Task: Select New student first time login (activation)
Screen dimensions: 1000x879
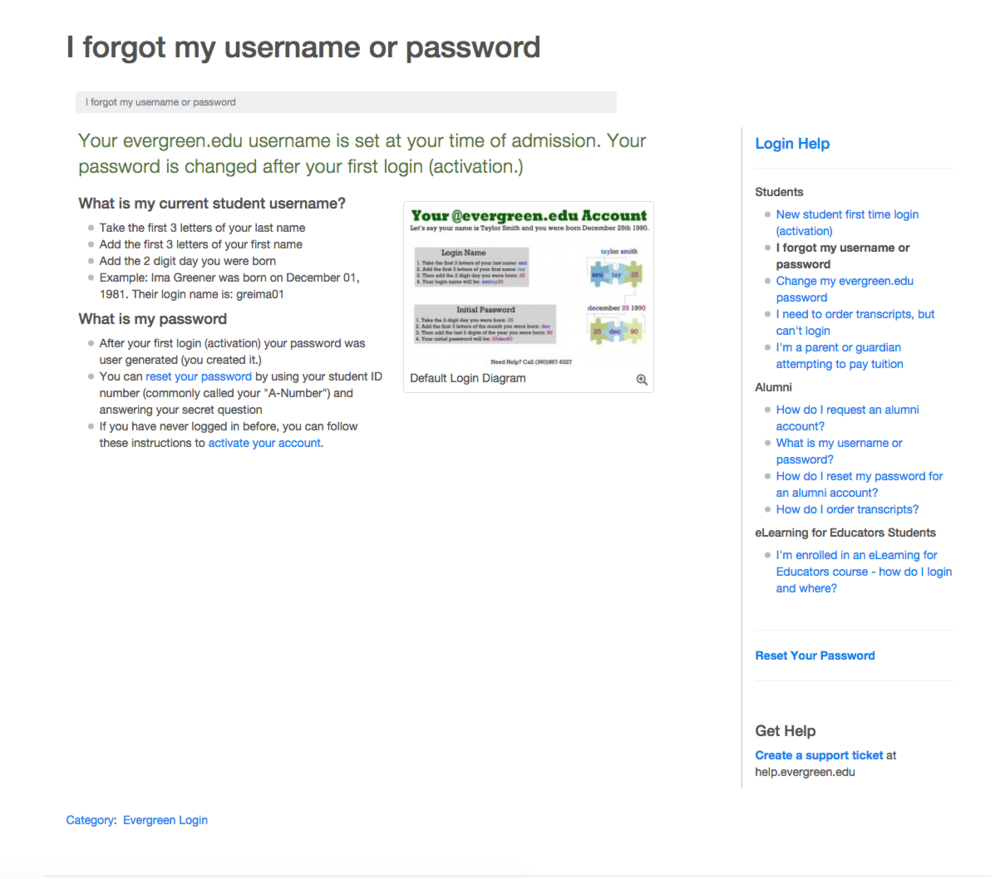Action: [847, 222]
